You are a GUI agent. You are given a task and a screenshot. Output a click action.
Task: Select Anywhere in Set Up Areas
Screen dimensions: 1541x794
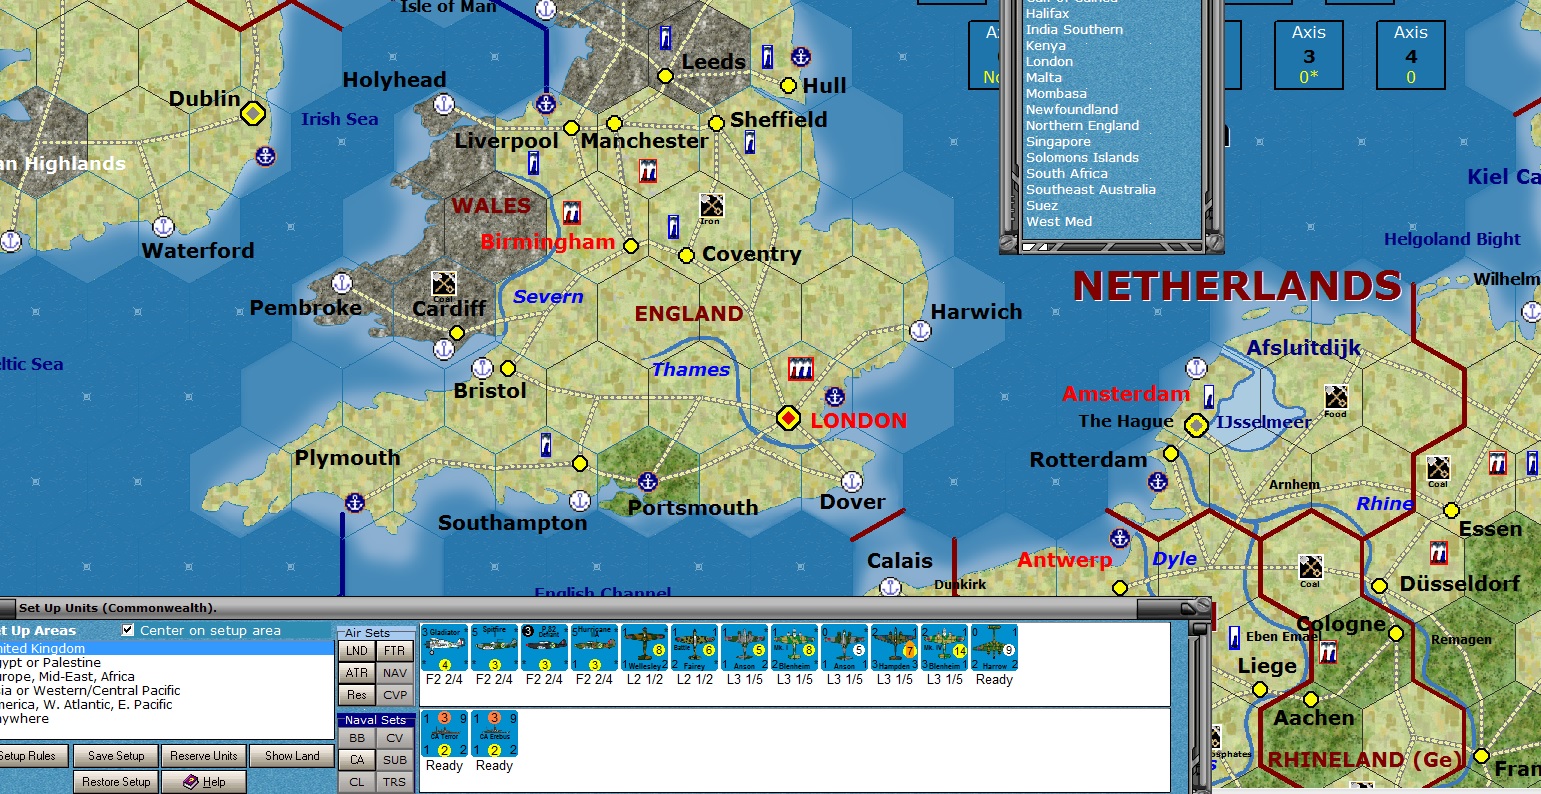coord(166,718)
